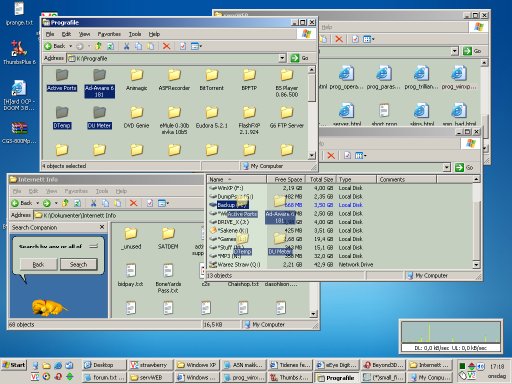Select the BPFTP folder
Screen dimensions: 512x384
coord(249,80)
